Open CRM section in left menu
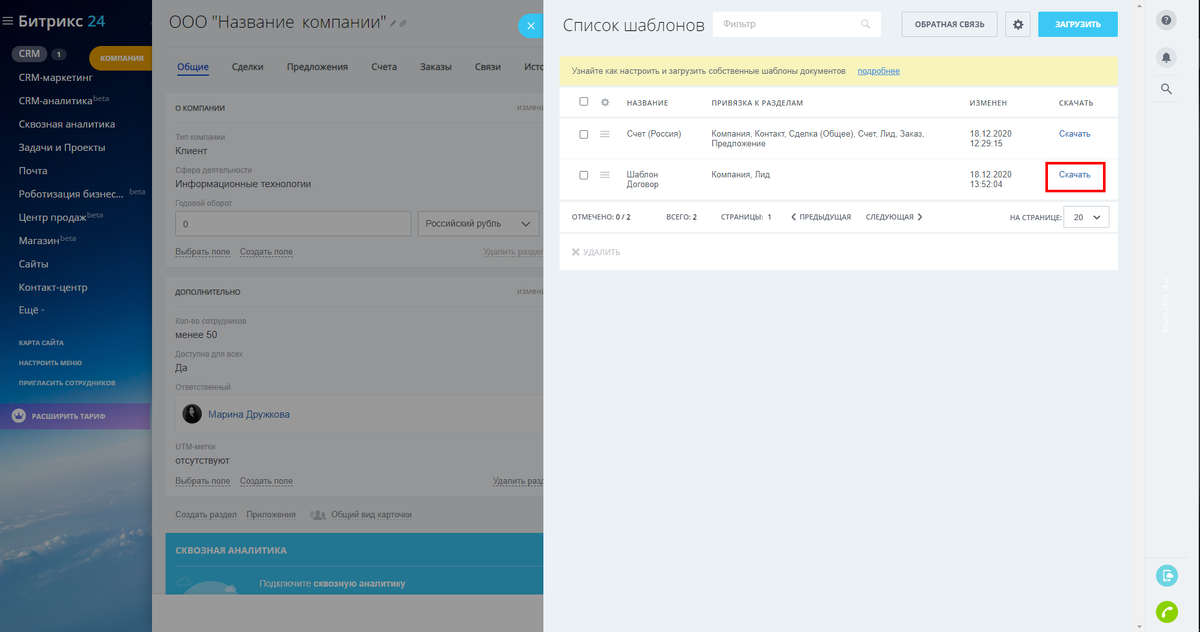 point(30,54)
